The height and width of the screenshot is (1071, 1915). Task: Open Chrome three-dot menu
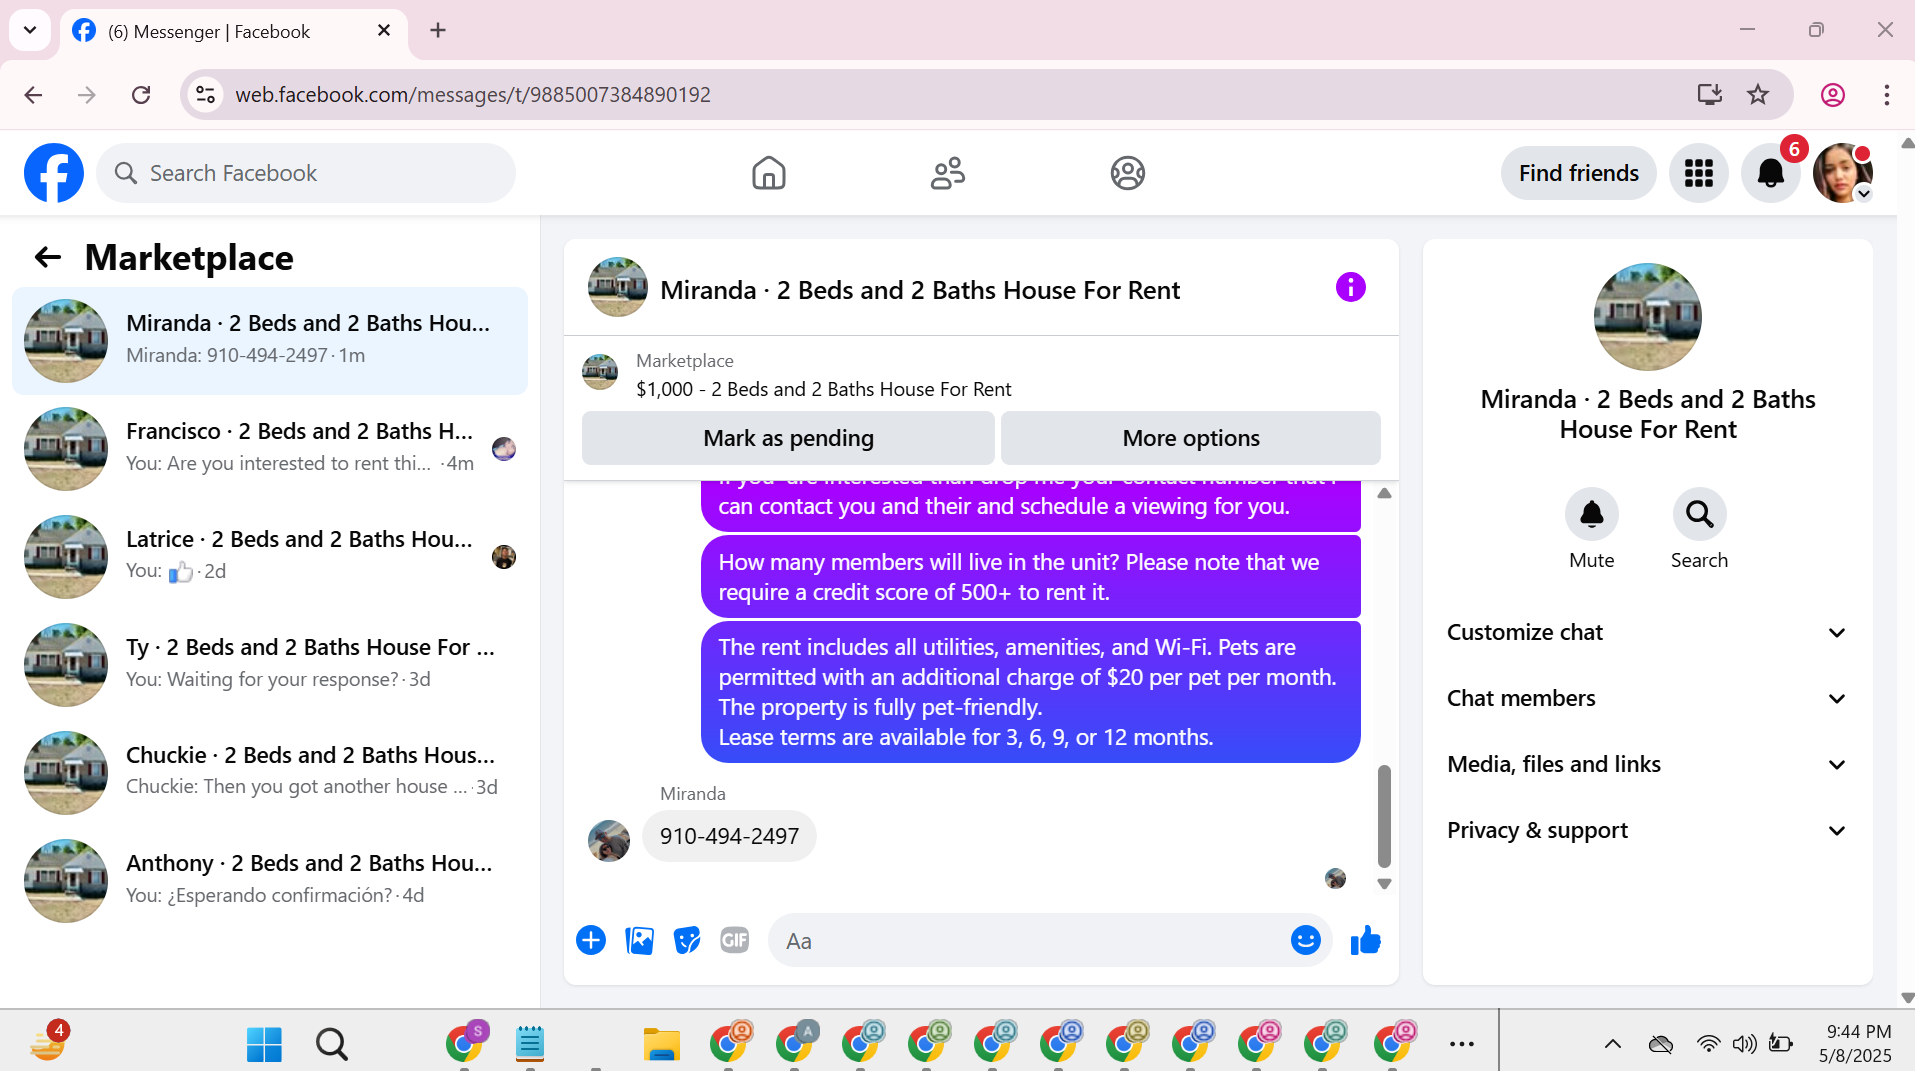click(1887, 95)
